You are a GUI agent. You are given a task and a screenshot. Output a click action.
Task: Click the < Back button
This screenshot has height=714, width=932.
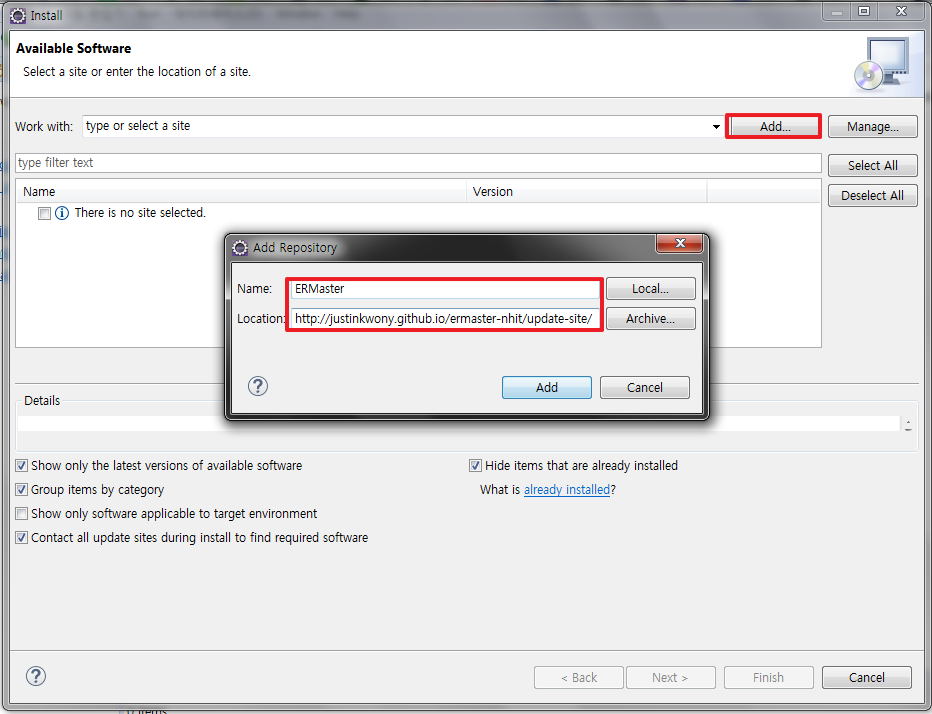pyautogui.click(x=578, y=677)
